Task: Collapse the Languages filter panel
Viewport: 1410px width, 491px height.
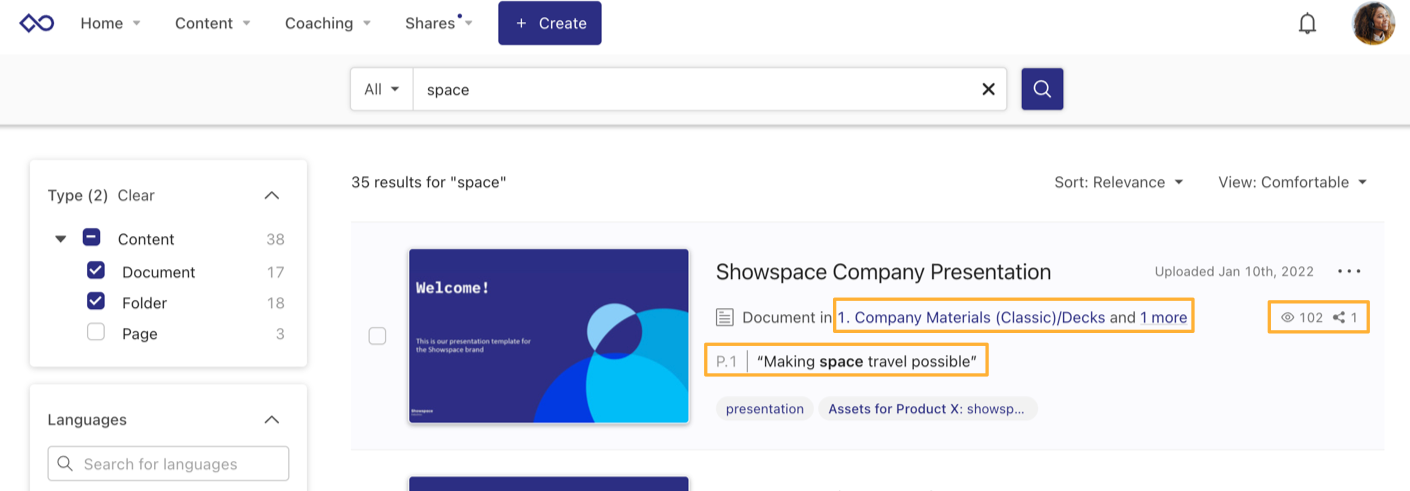Action: (x=272, y=420)
